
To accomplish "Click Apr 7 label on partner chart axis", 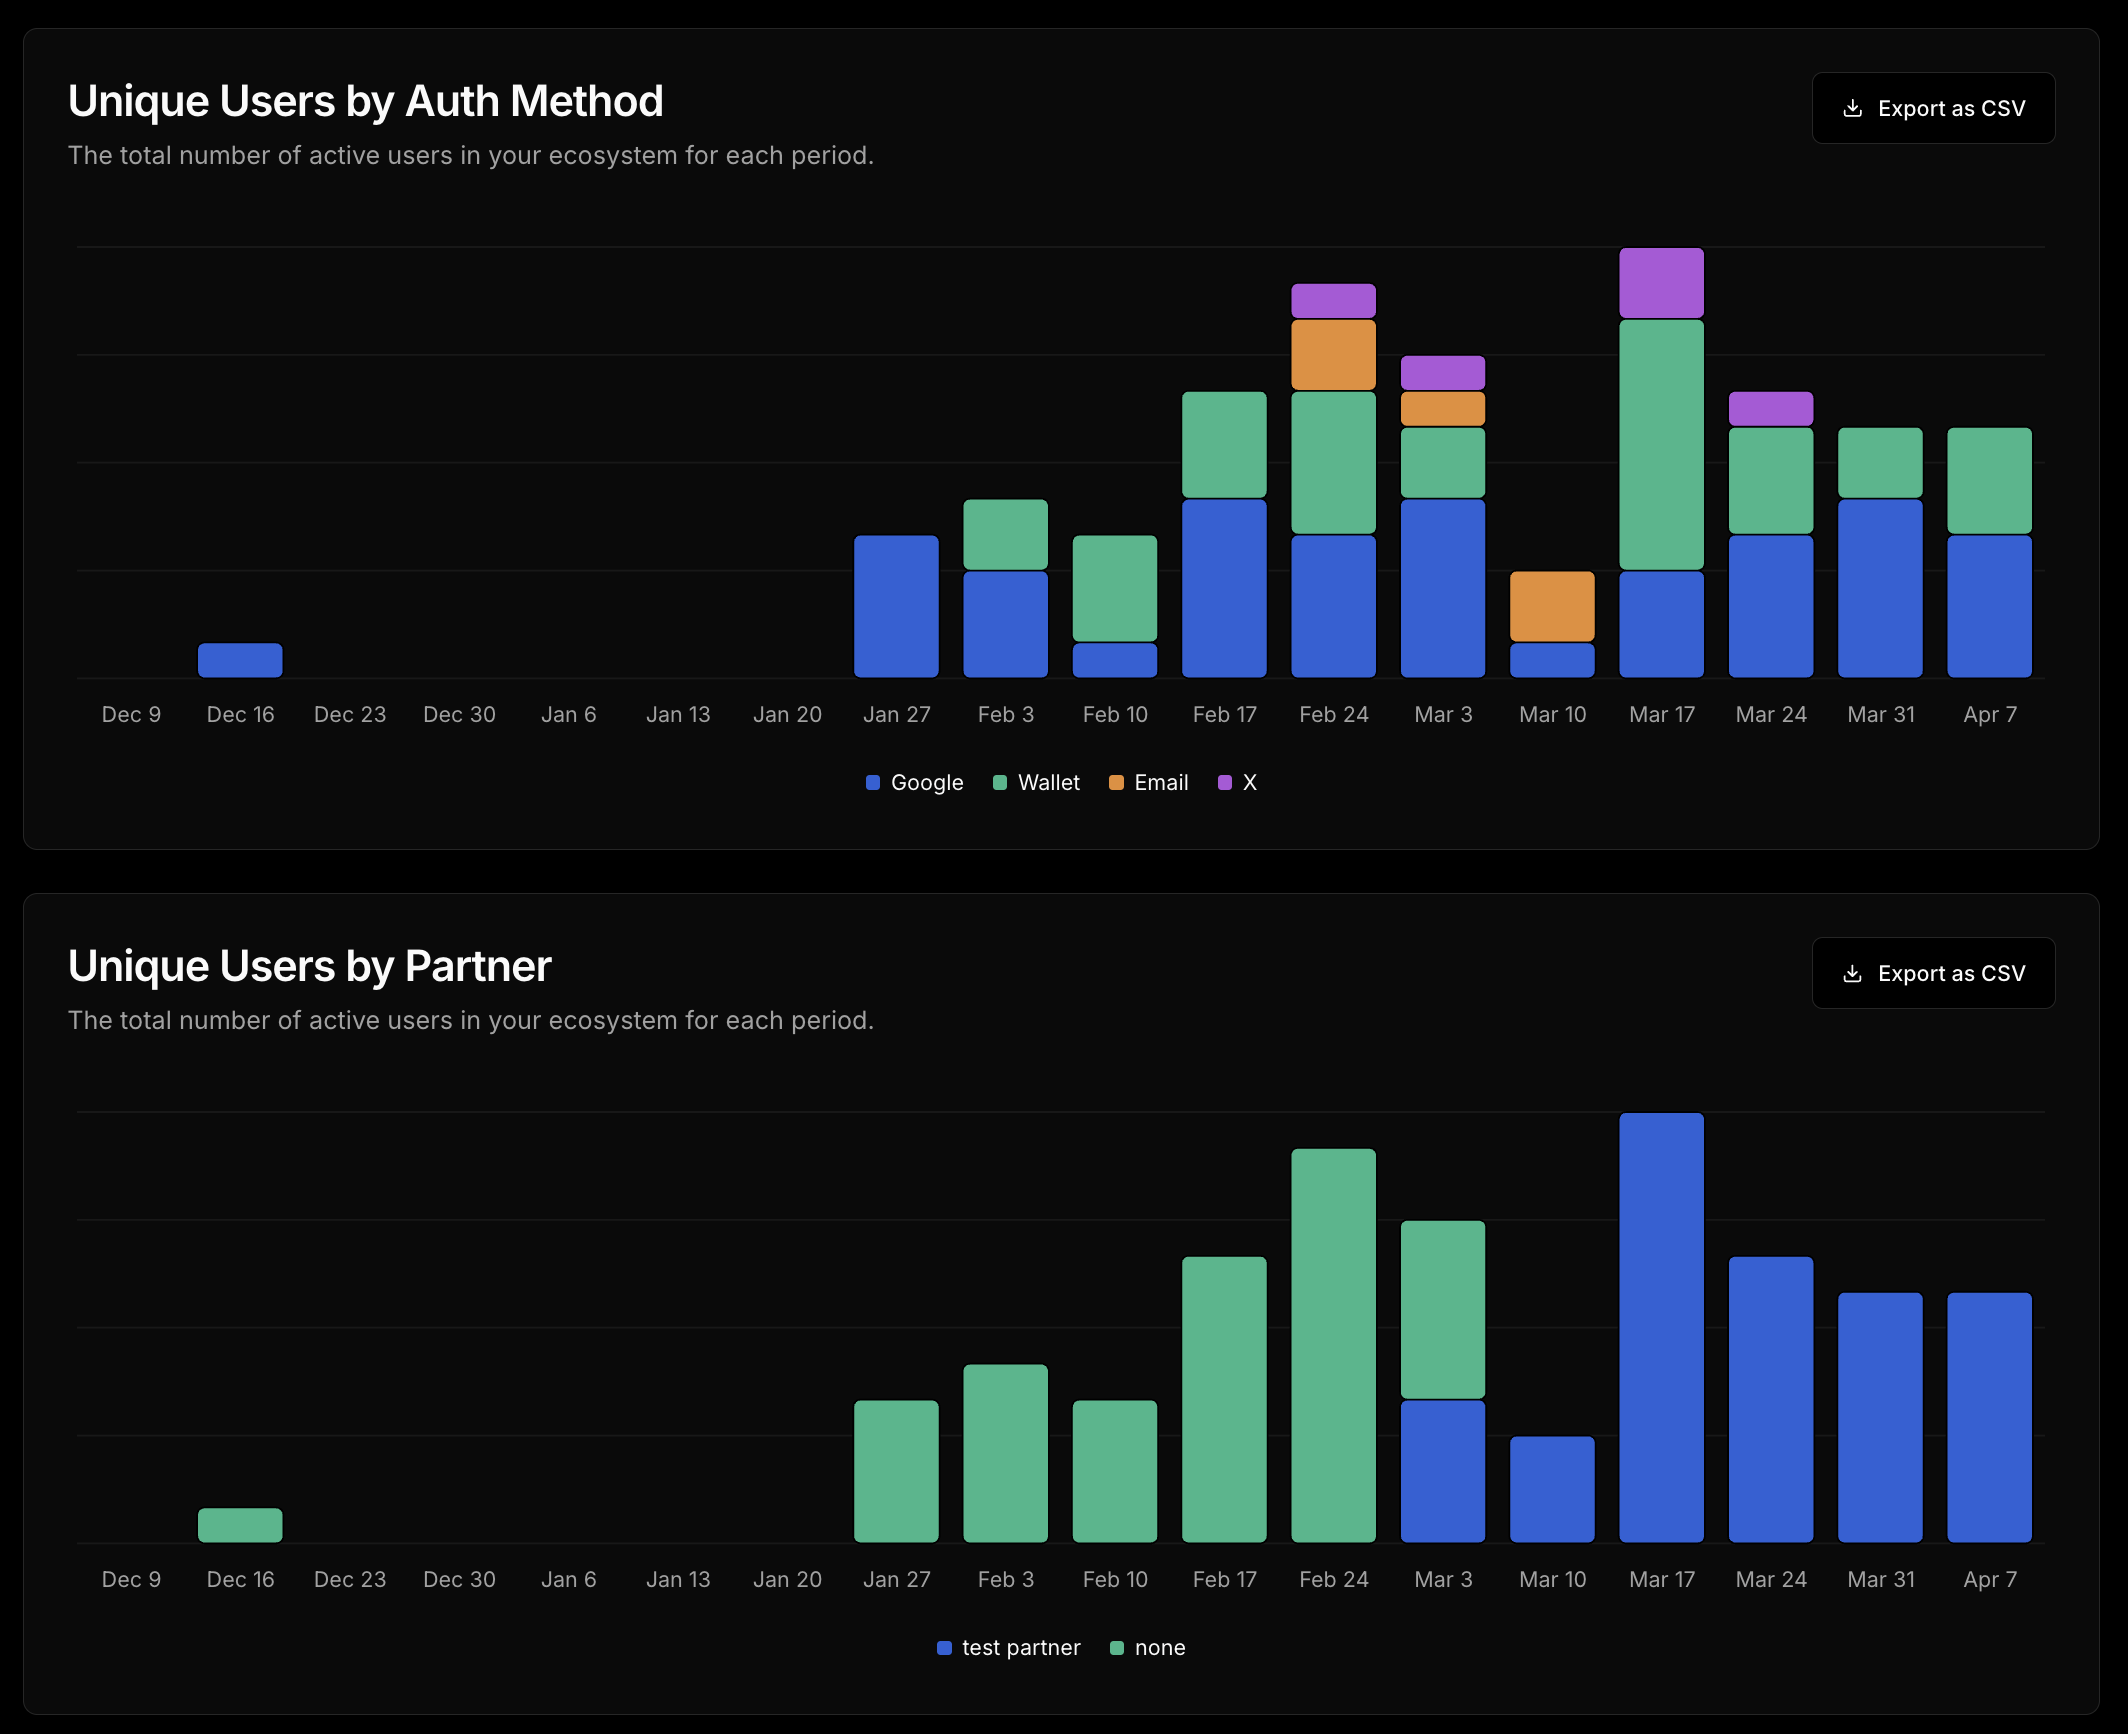I will click(1989, 1579).
